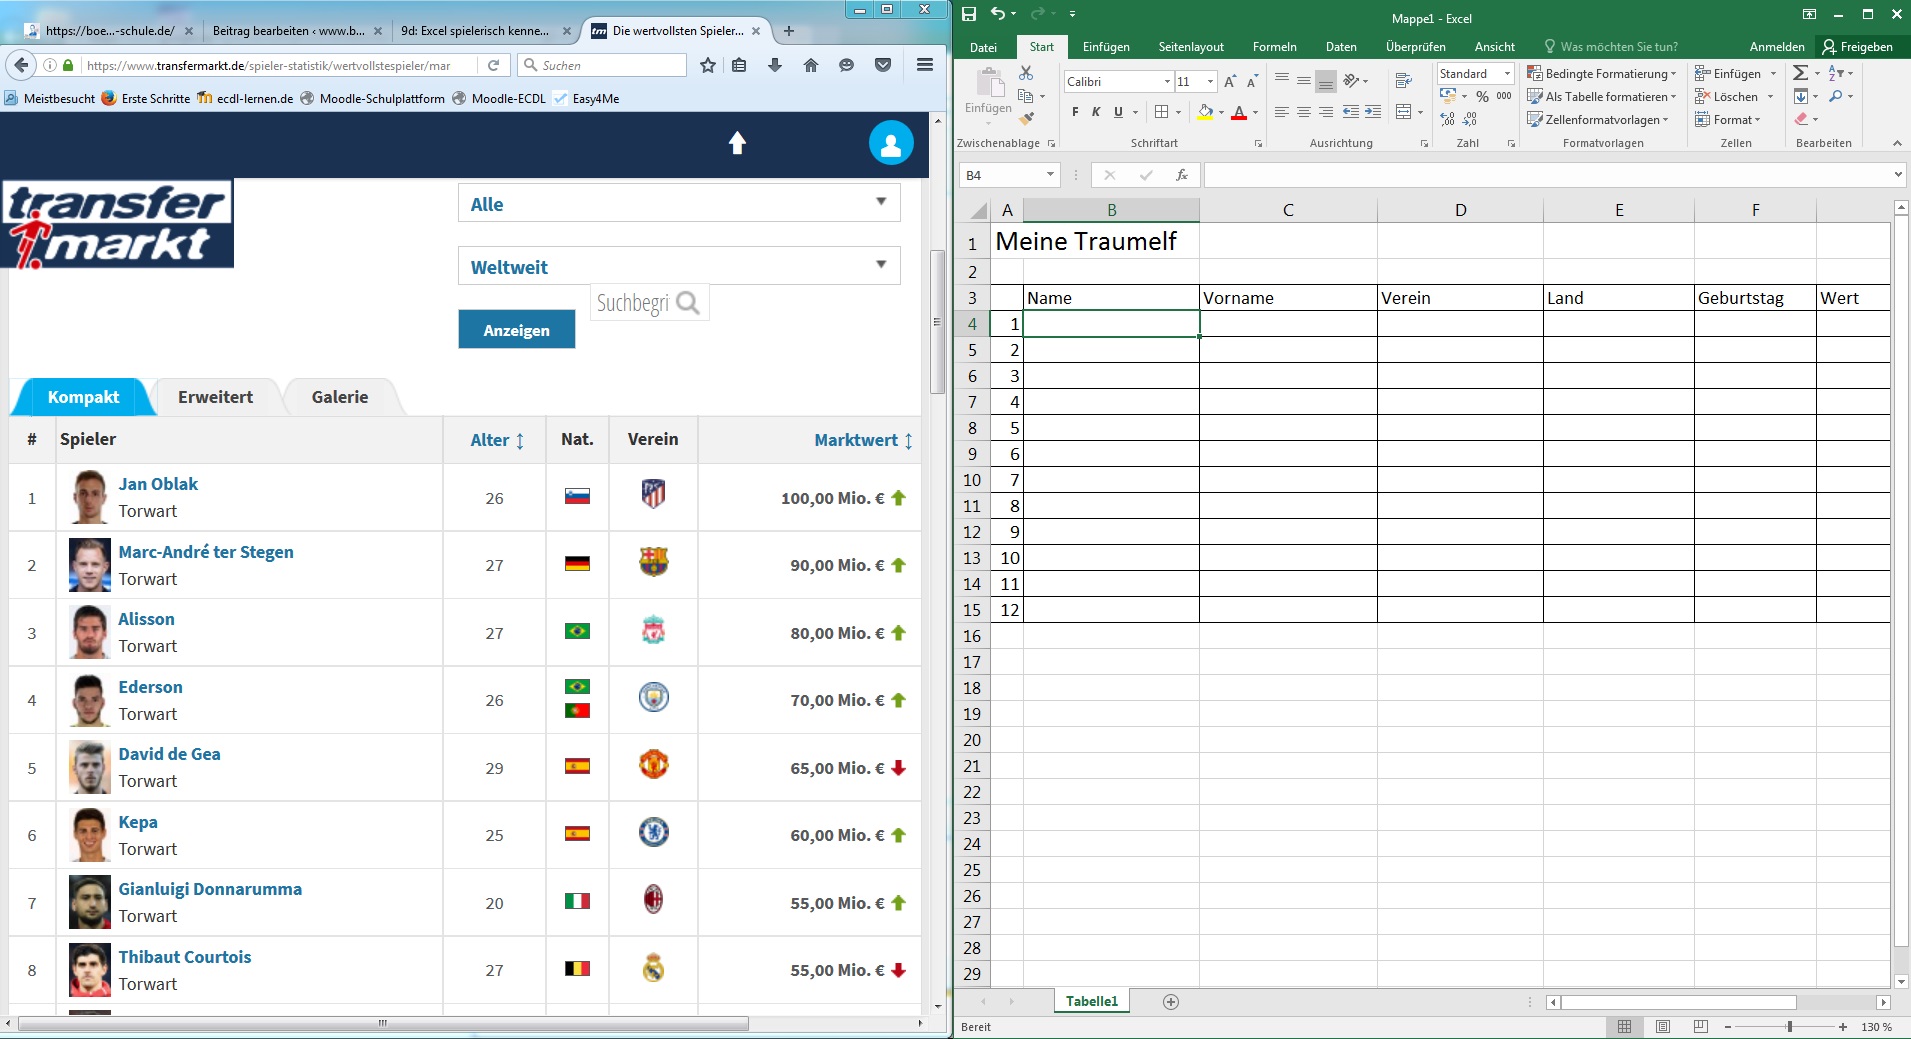The image size is (1911, 1039).
Task: Click the AutoSum sigma icon
Action: click(1800, 73)
